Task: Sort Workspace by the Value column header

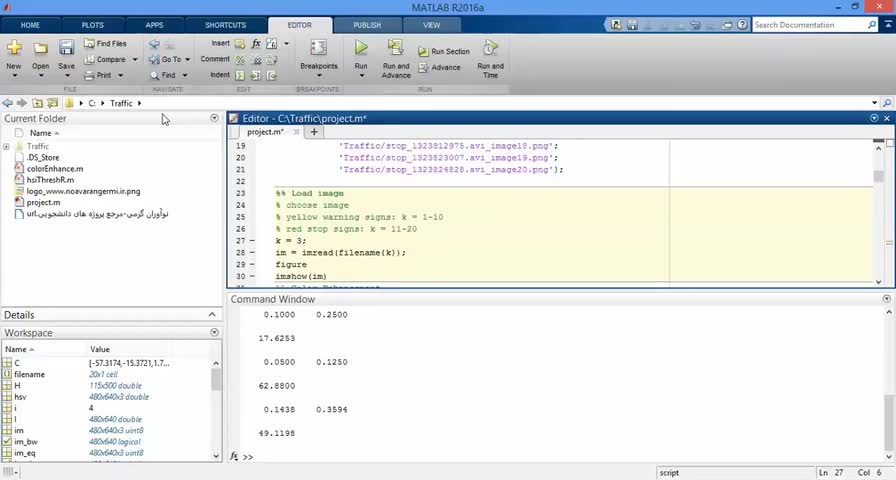Action: pyautogui.click(x=99, y=349)
